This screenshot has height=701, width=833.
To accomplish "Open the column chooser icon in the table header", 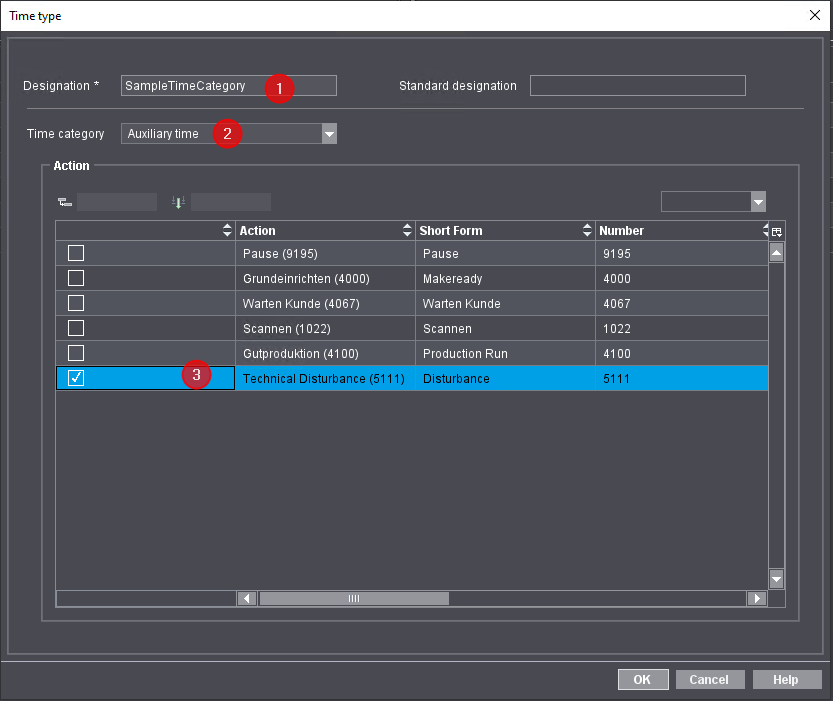I will [776, 230].
